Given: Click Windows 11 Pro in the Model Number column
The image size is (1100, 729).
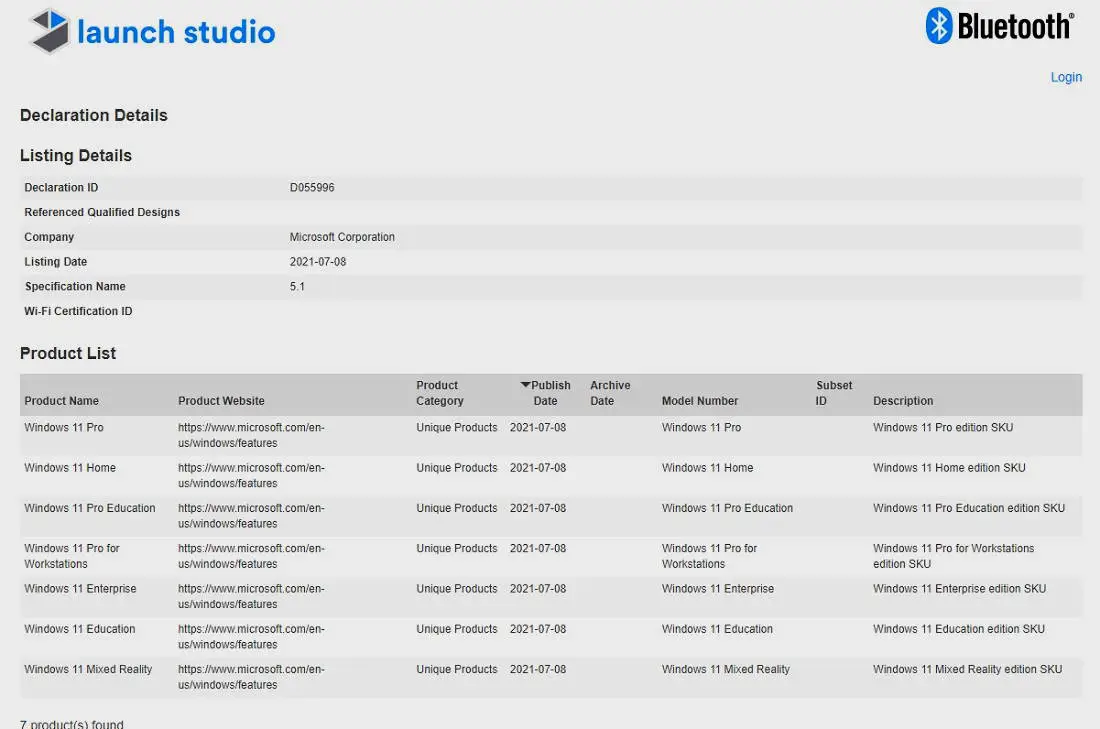Looking at the screenshot, I should click(702, 427).
